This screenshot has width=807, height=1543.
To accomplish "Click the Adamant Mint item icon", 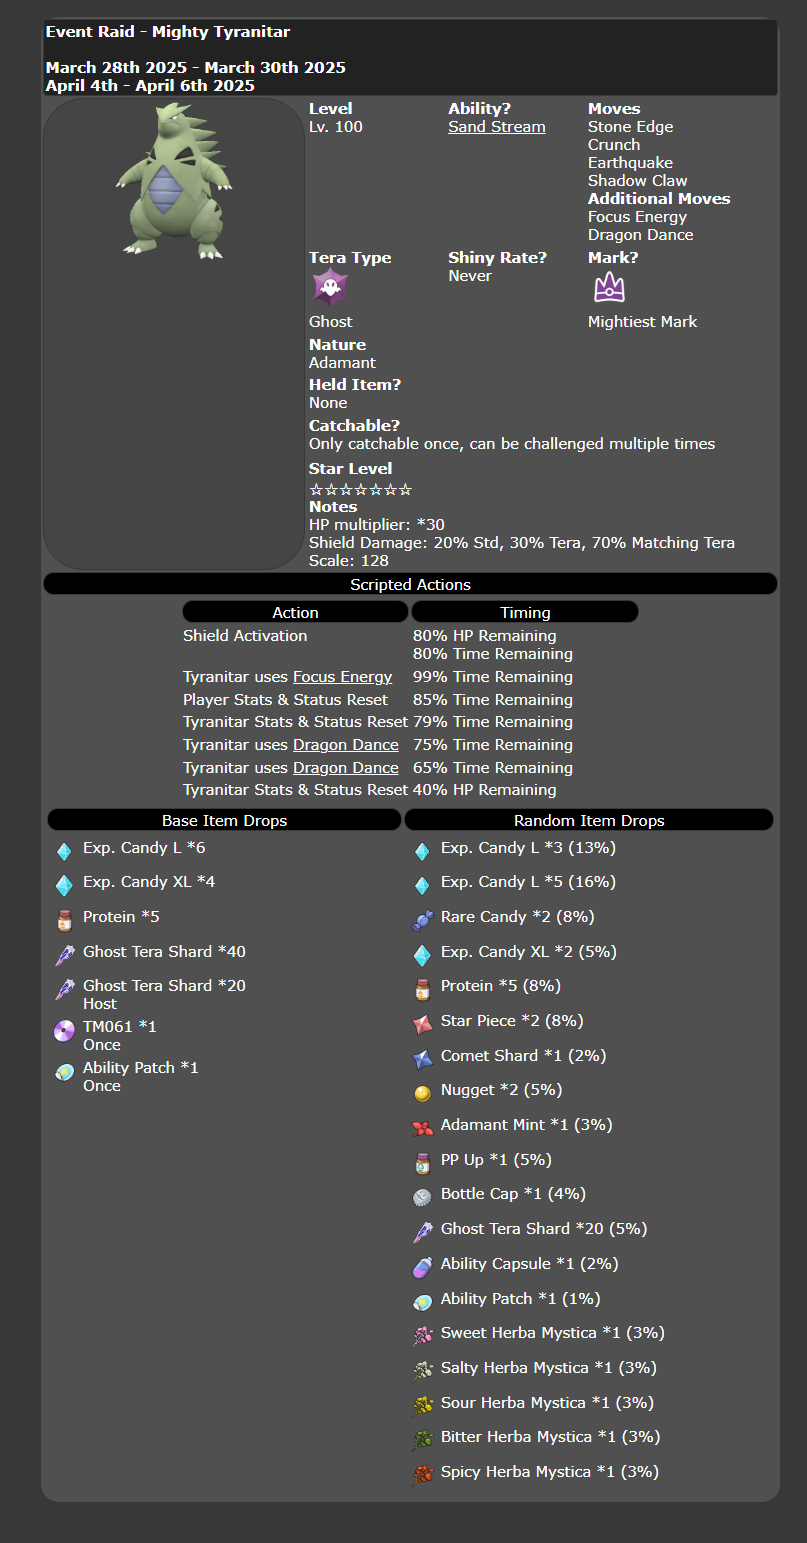I will point(422,1128).
